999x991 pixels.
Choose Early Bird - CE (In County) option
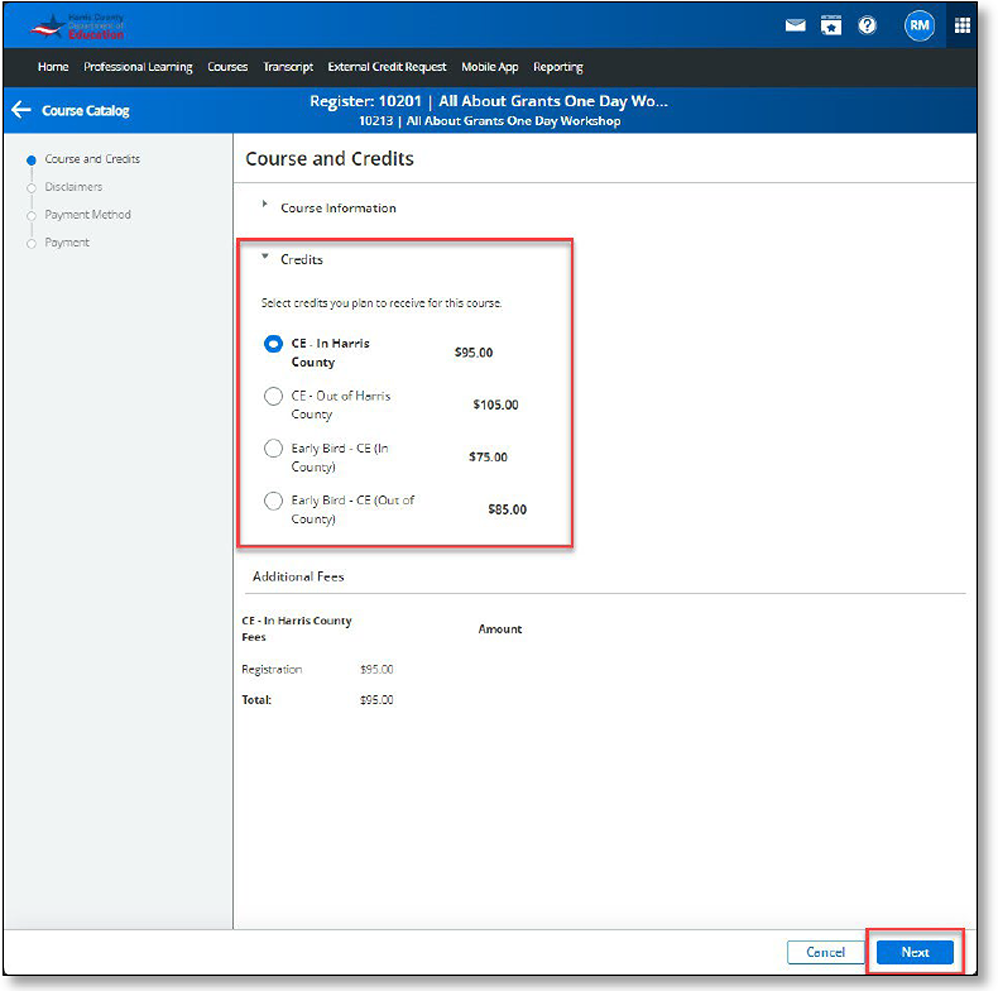(273, 448)
